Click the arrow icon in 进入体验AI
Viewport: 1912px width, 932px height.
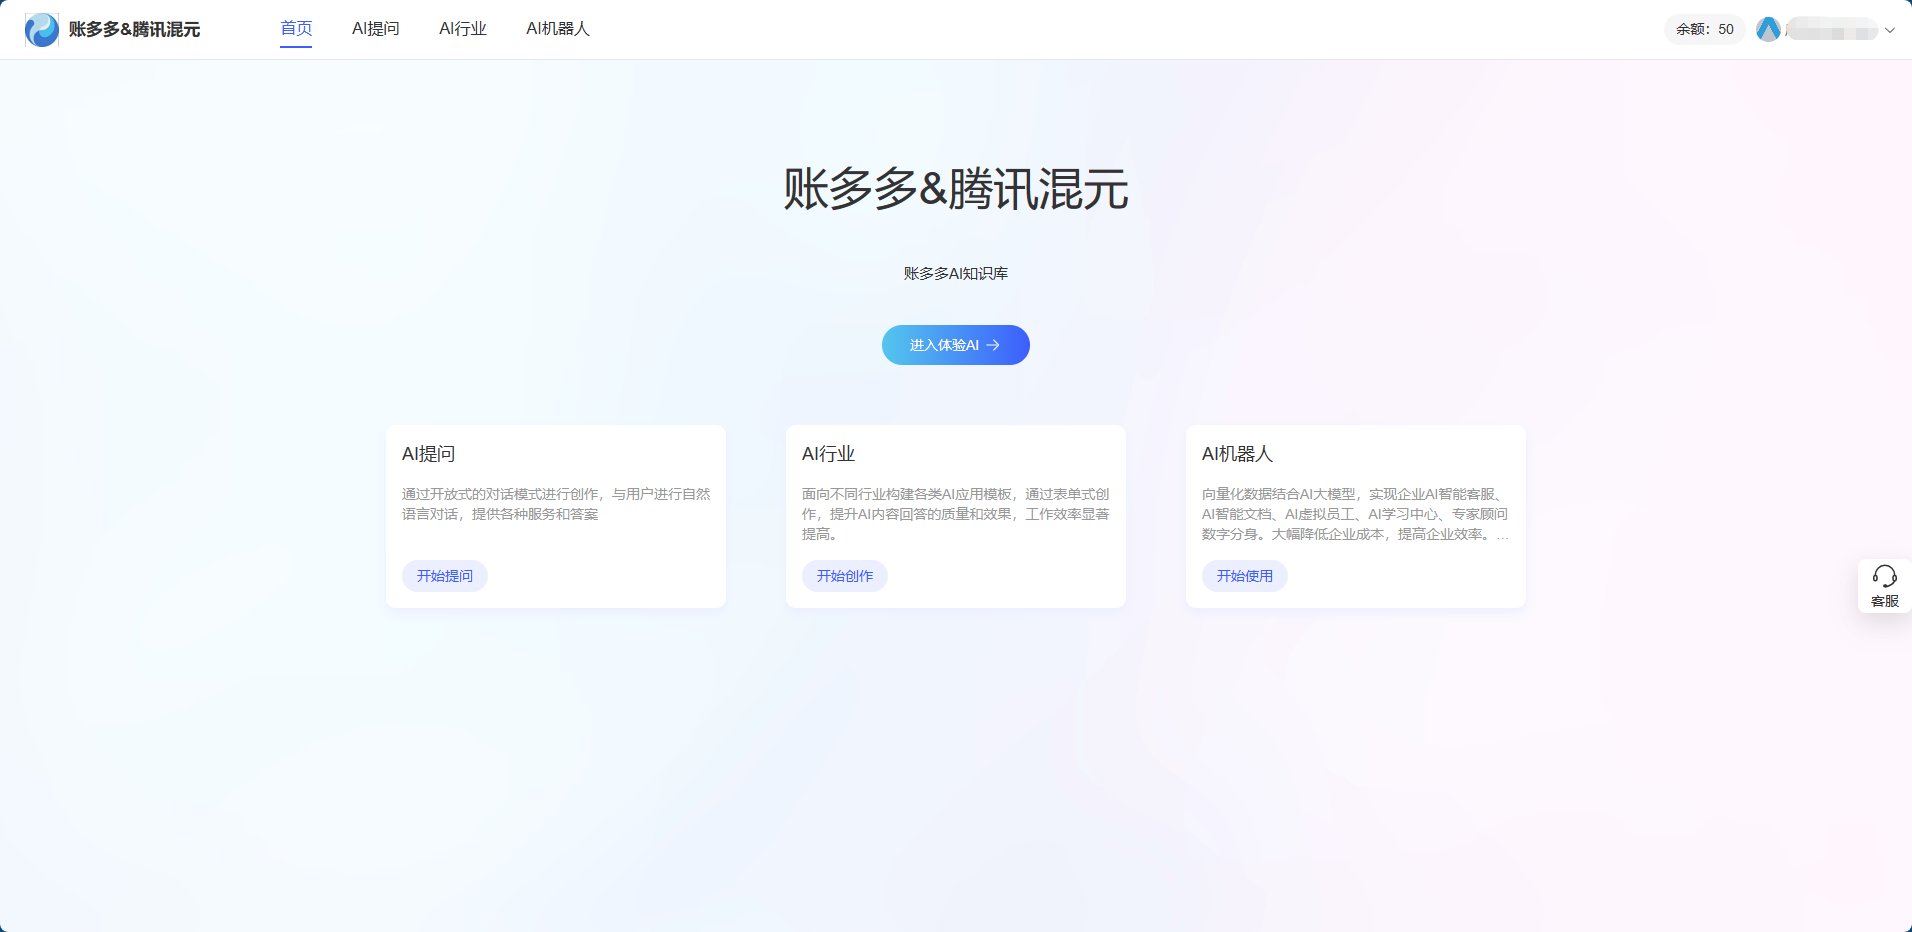tap(993, 345)
